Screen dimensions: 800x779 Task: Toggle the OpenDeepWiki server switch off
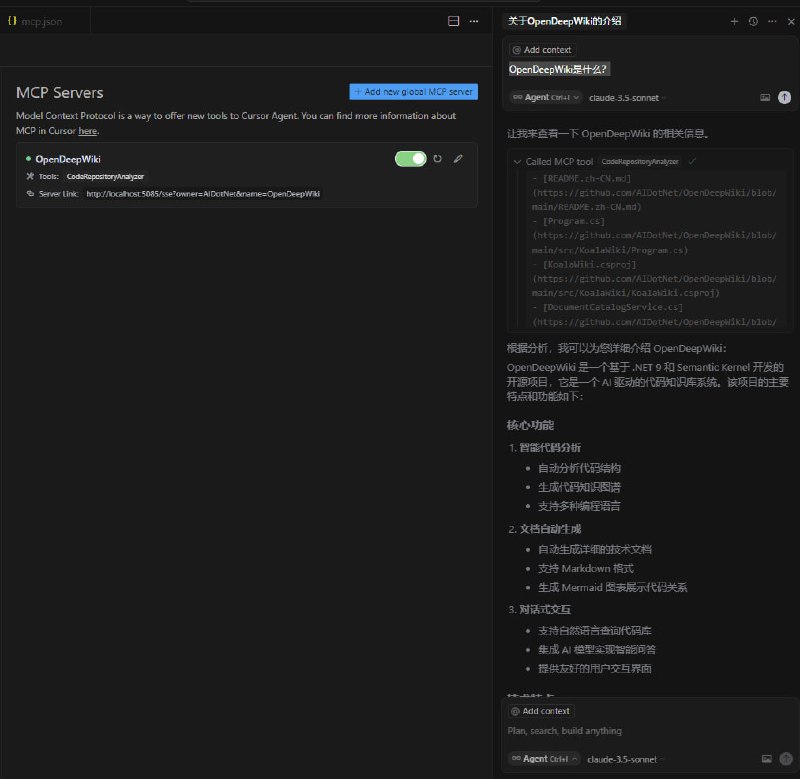[x=410, y=158]
